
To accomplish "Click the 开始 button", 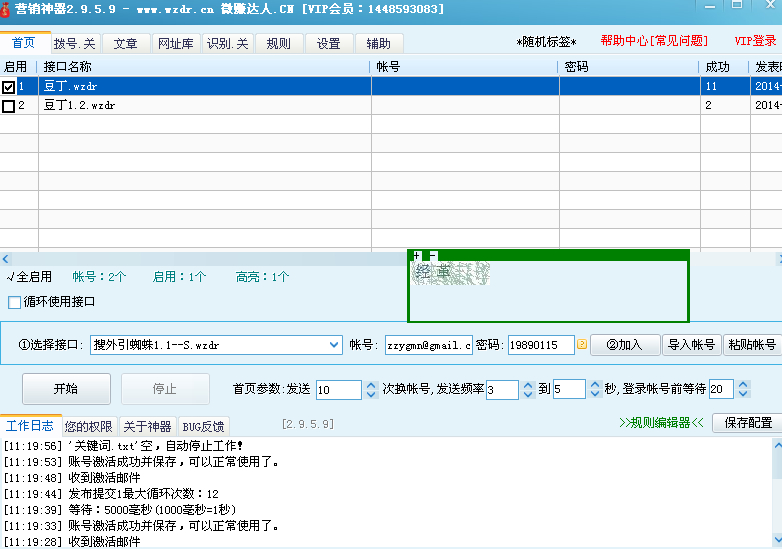I will (66, 389).
